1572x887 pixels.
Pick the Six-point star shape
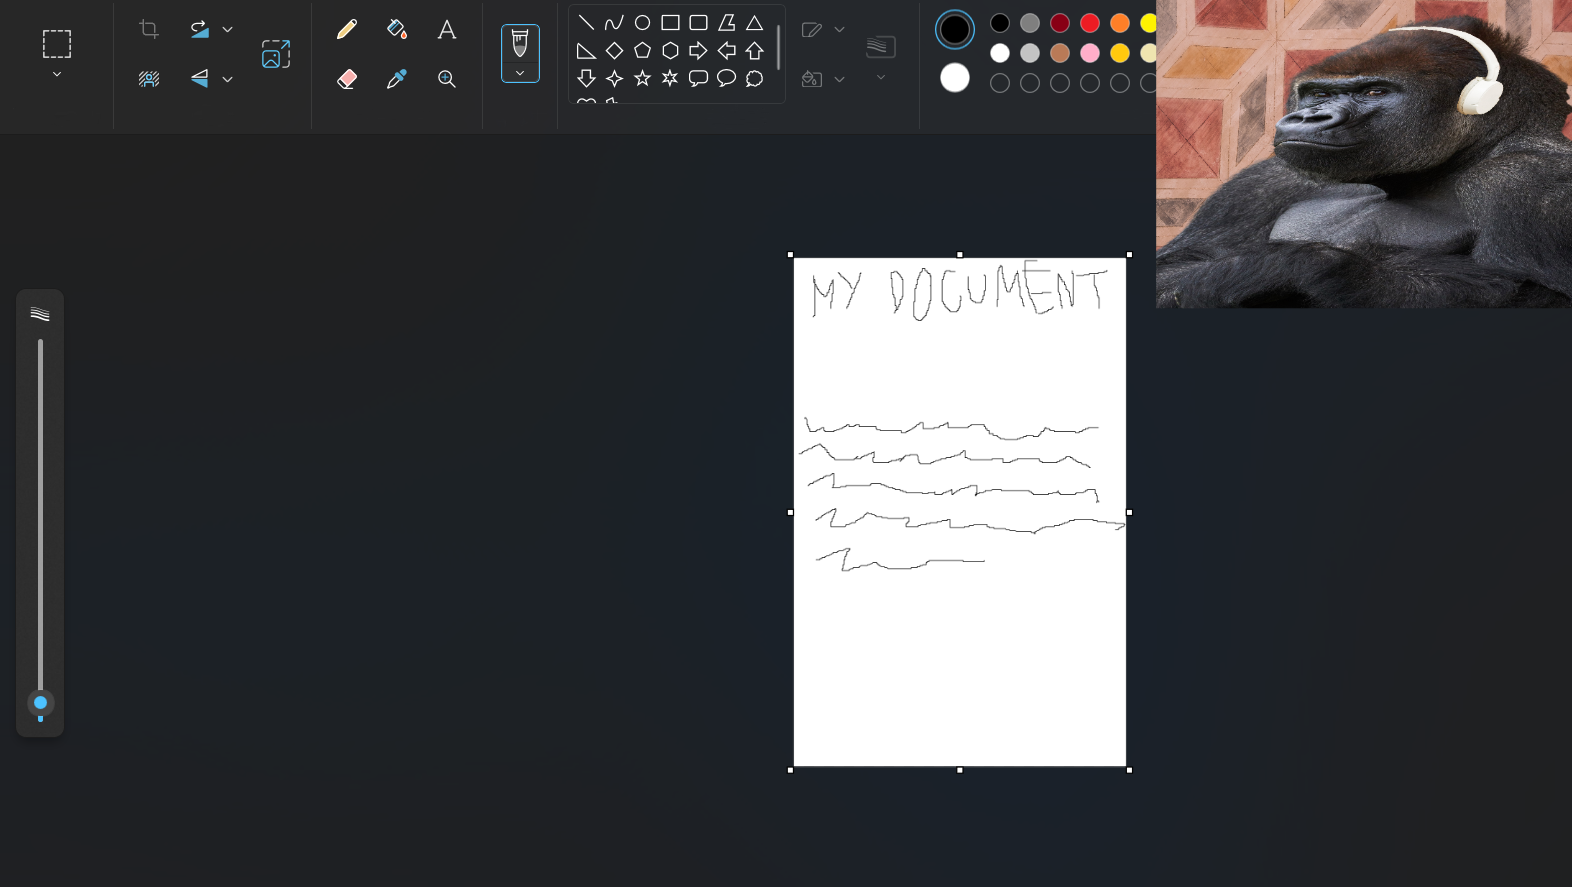pos(670,78)
